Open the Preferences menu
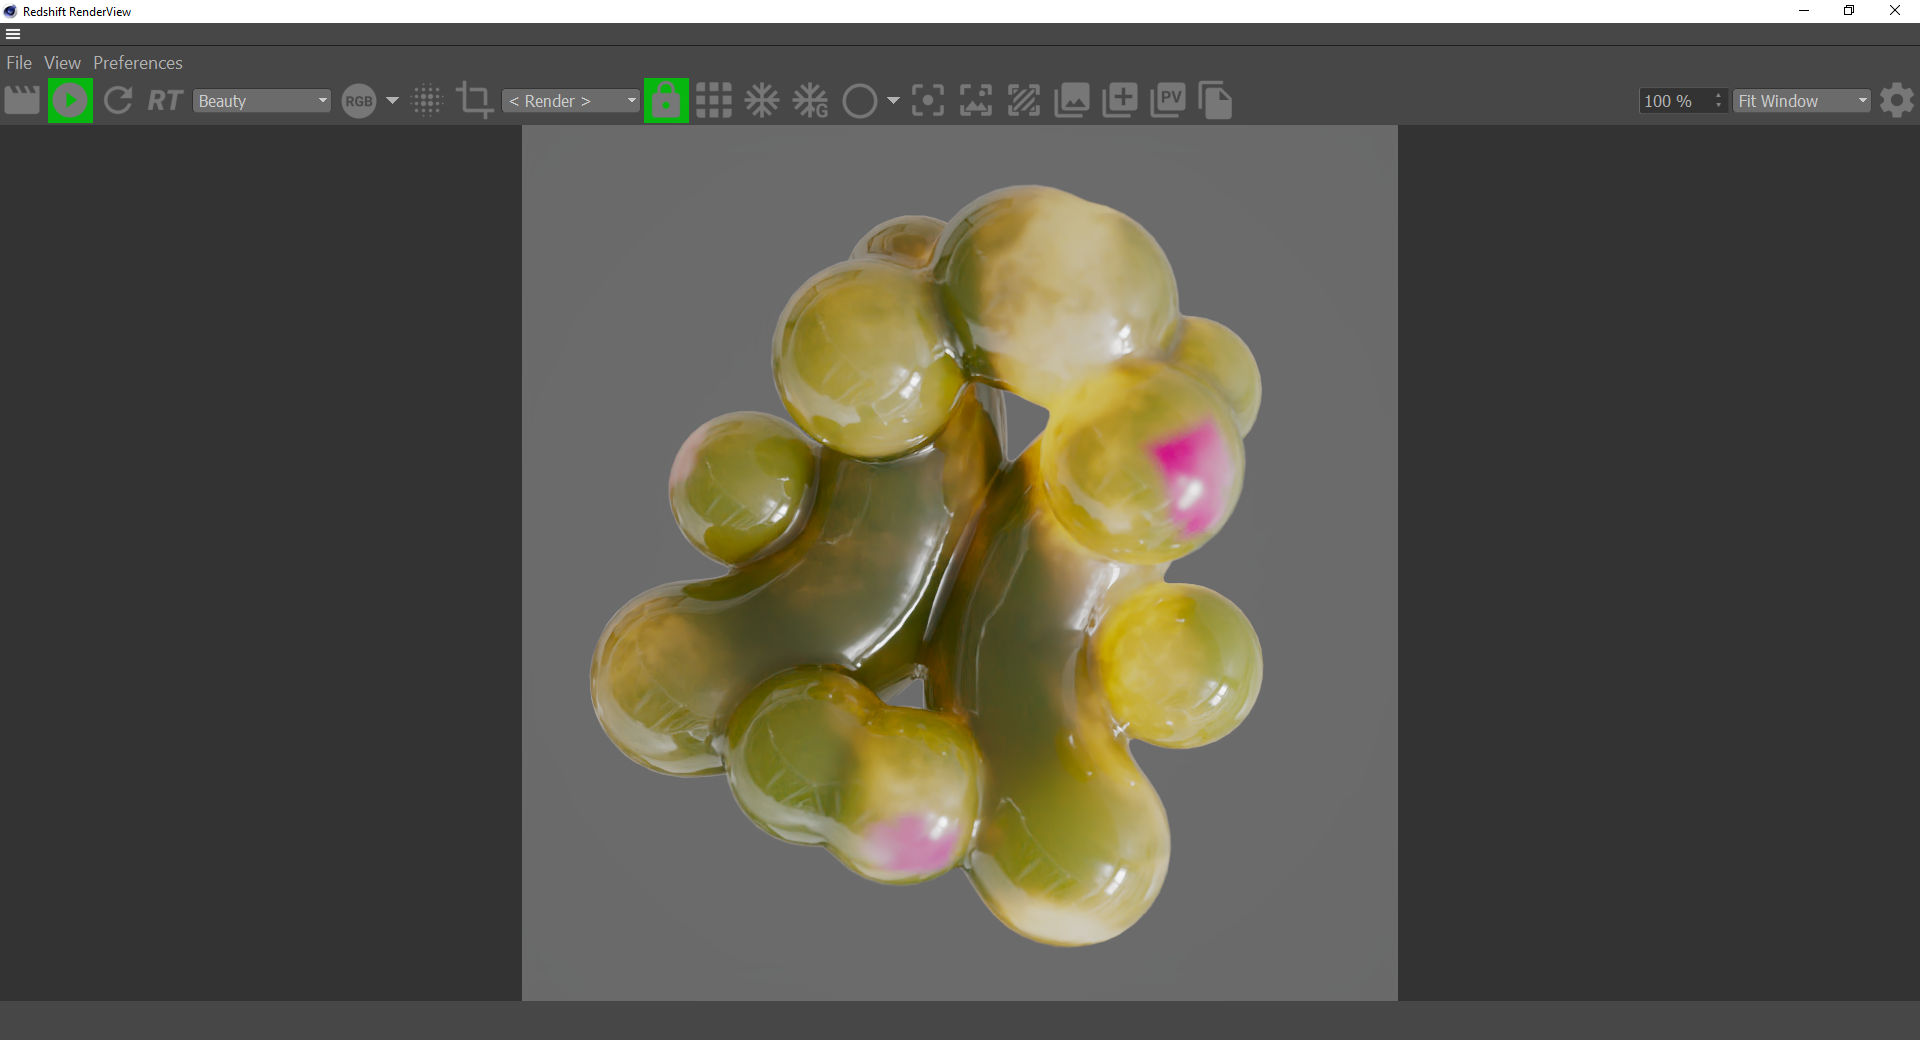The image size is (1920, 1040). 138,63
